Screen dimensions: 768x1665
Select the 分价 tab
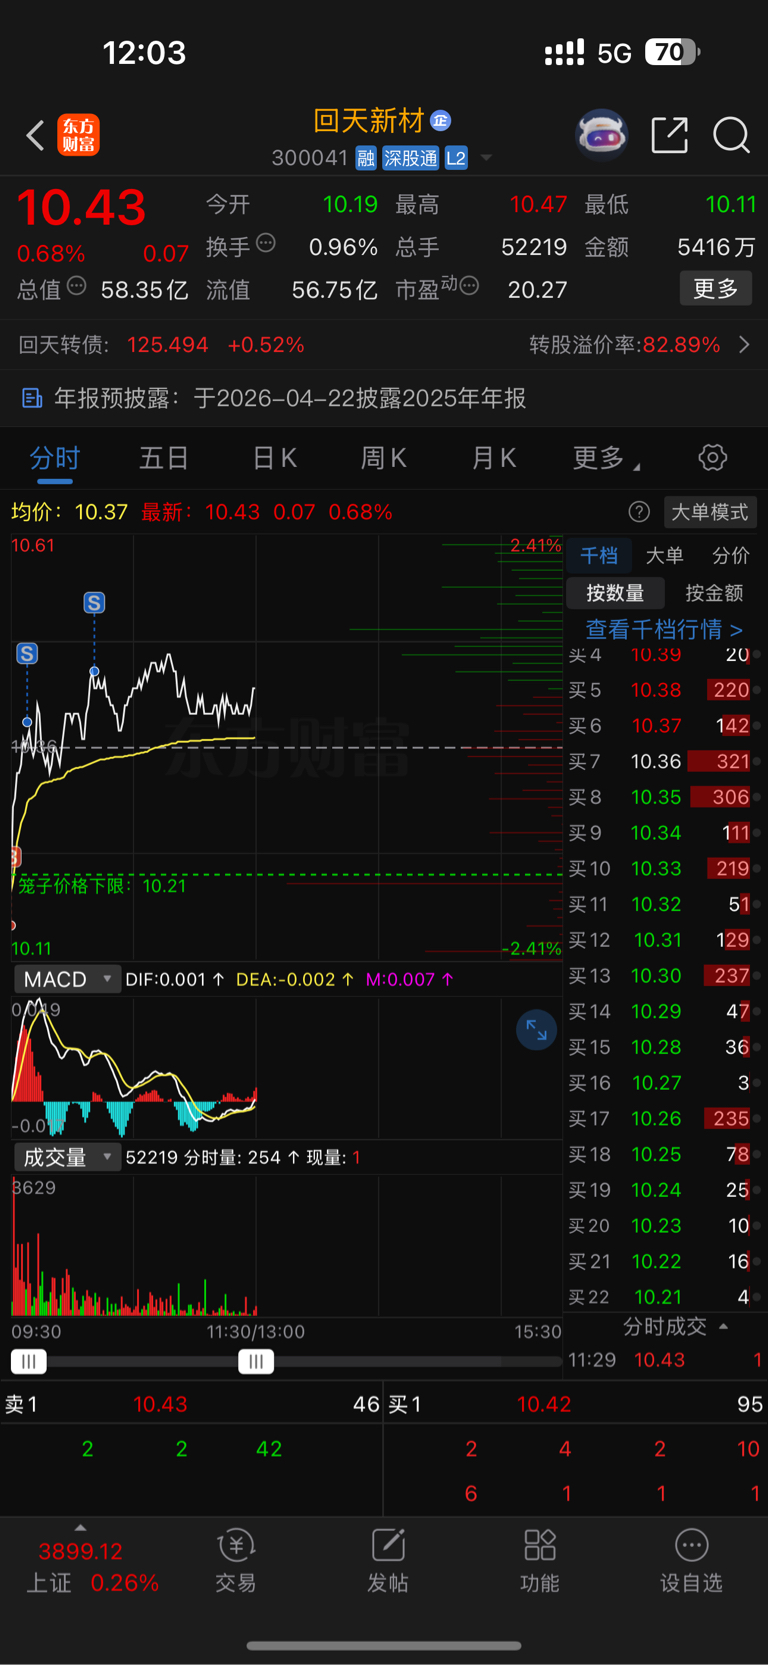click(x=730, y=555)
